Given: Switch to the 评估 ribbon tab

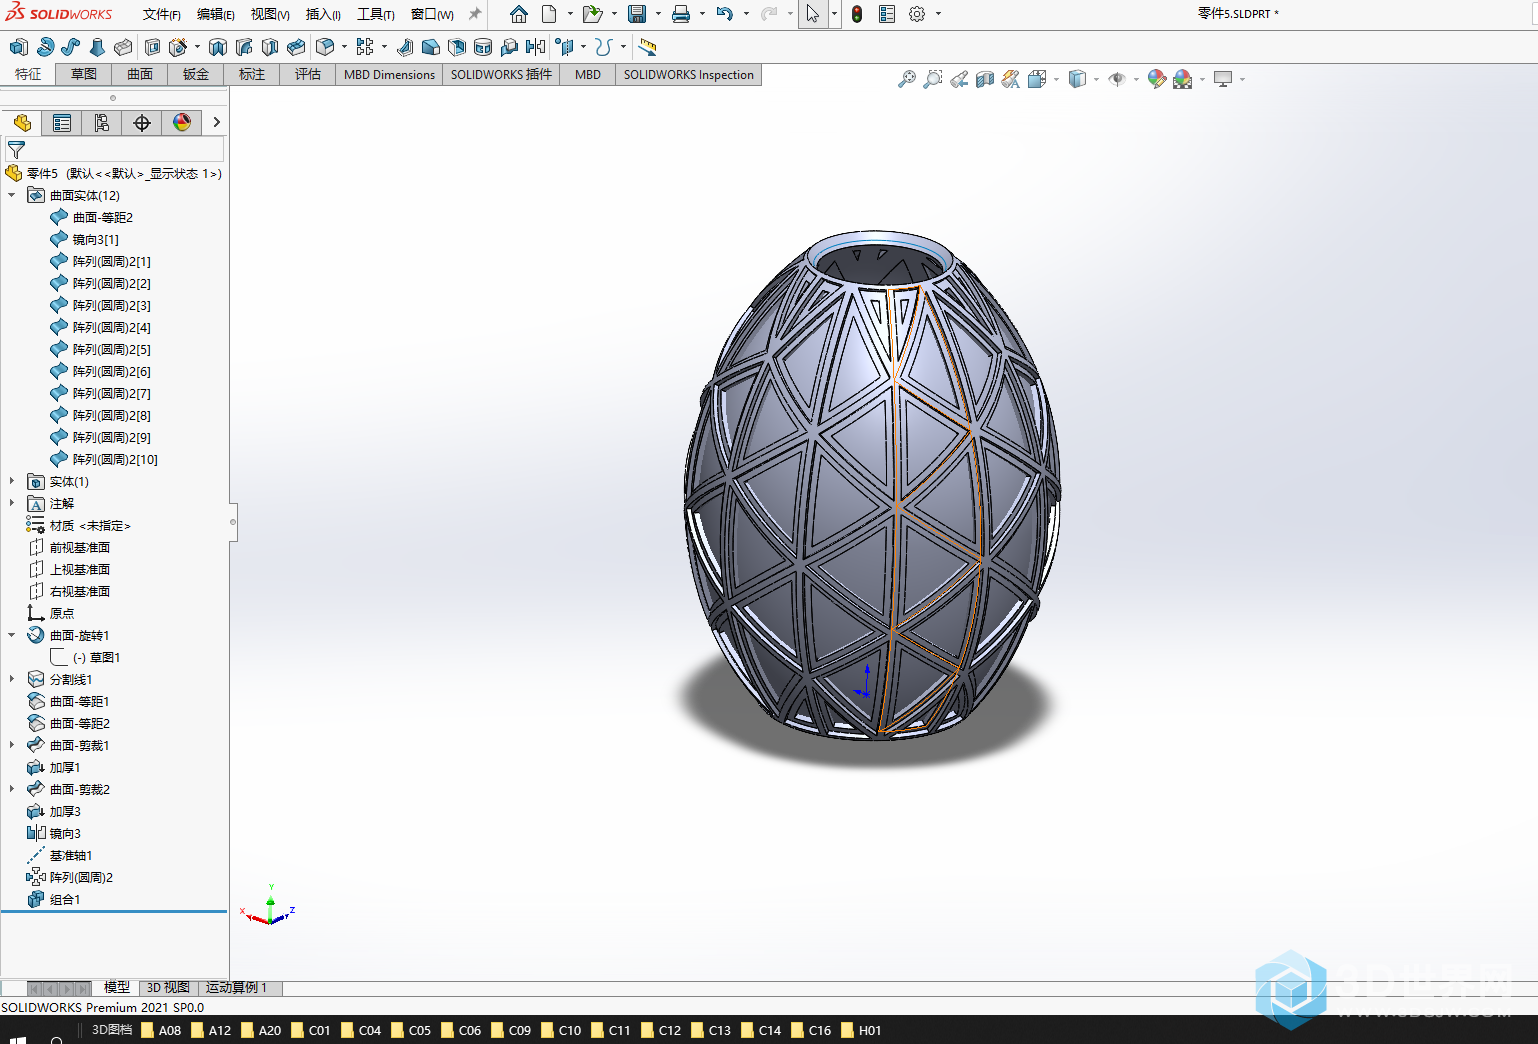Looking at the screenshot, I should pos(308,75).
